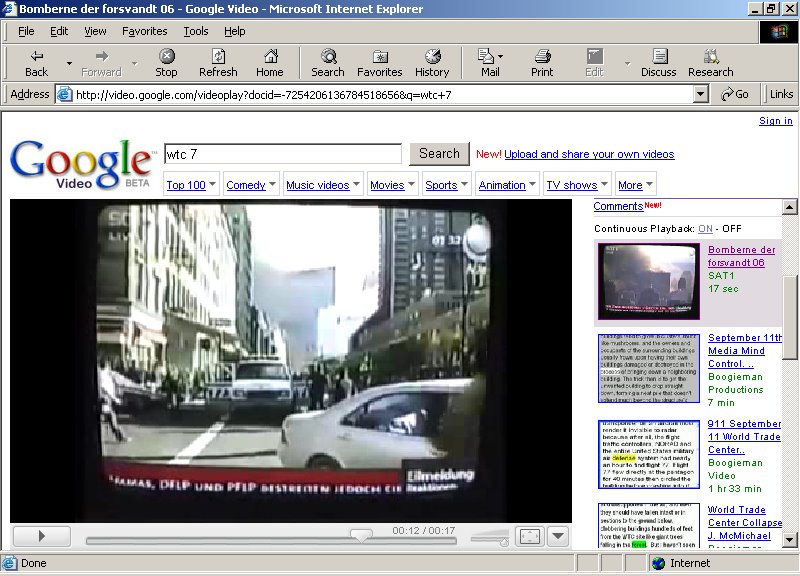Toggle fullscreen video view icon

(530, 536)
